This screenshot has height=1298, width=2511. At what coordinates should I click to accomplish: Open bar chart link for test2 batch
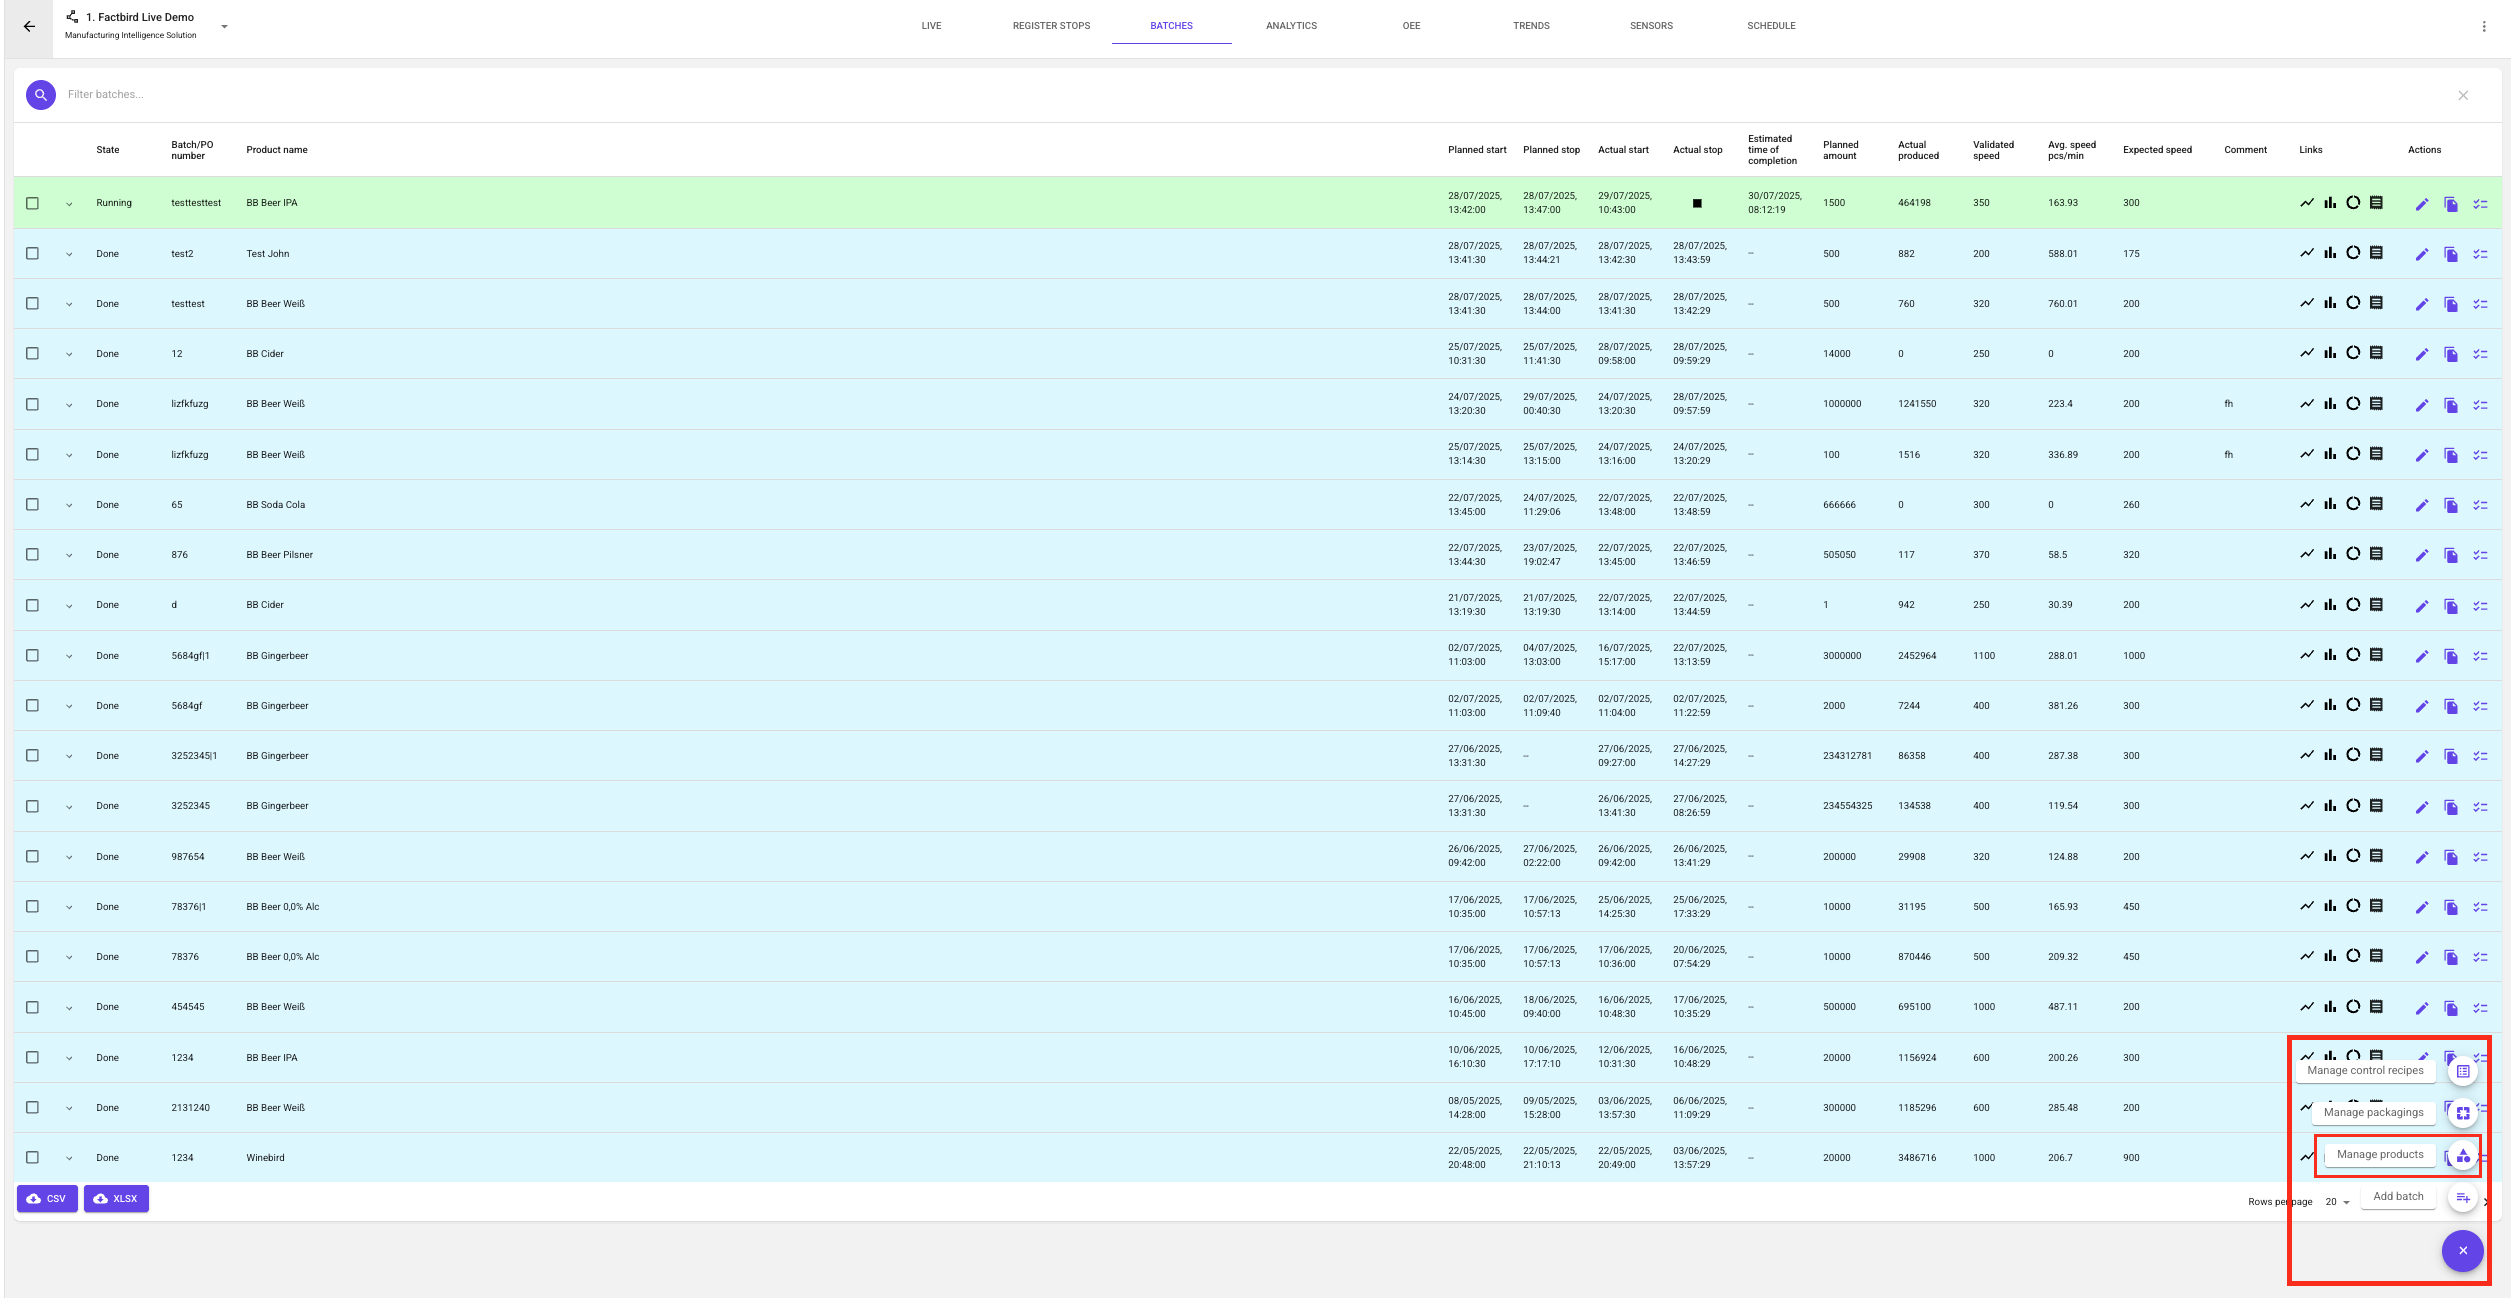click(2330, 253)
